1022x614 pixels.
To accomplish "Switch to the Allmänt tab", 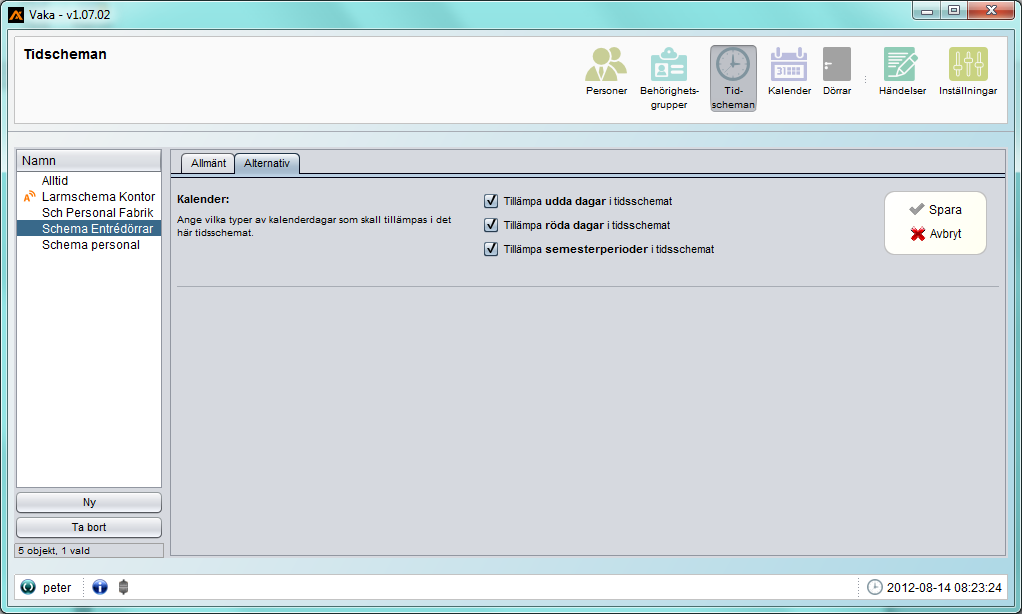I will (208, 164).
